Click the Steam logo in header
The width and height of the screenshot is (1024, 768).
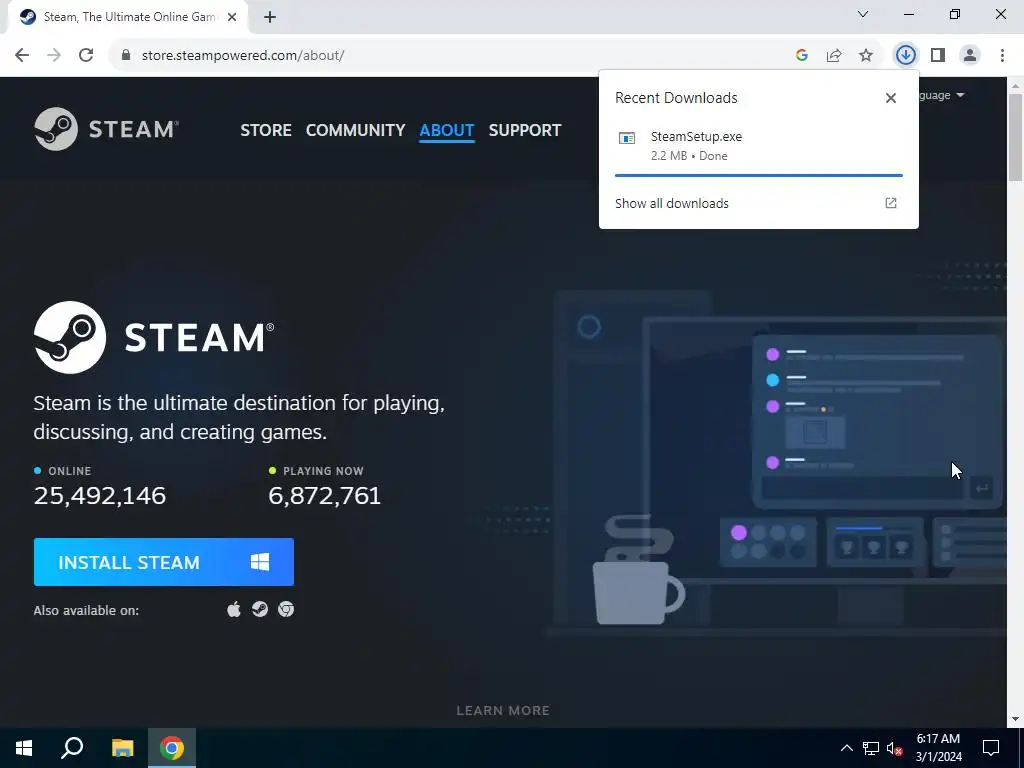click(x=106, y=129)
